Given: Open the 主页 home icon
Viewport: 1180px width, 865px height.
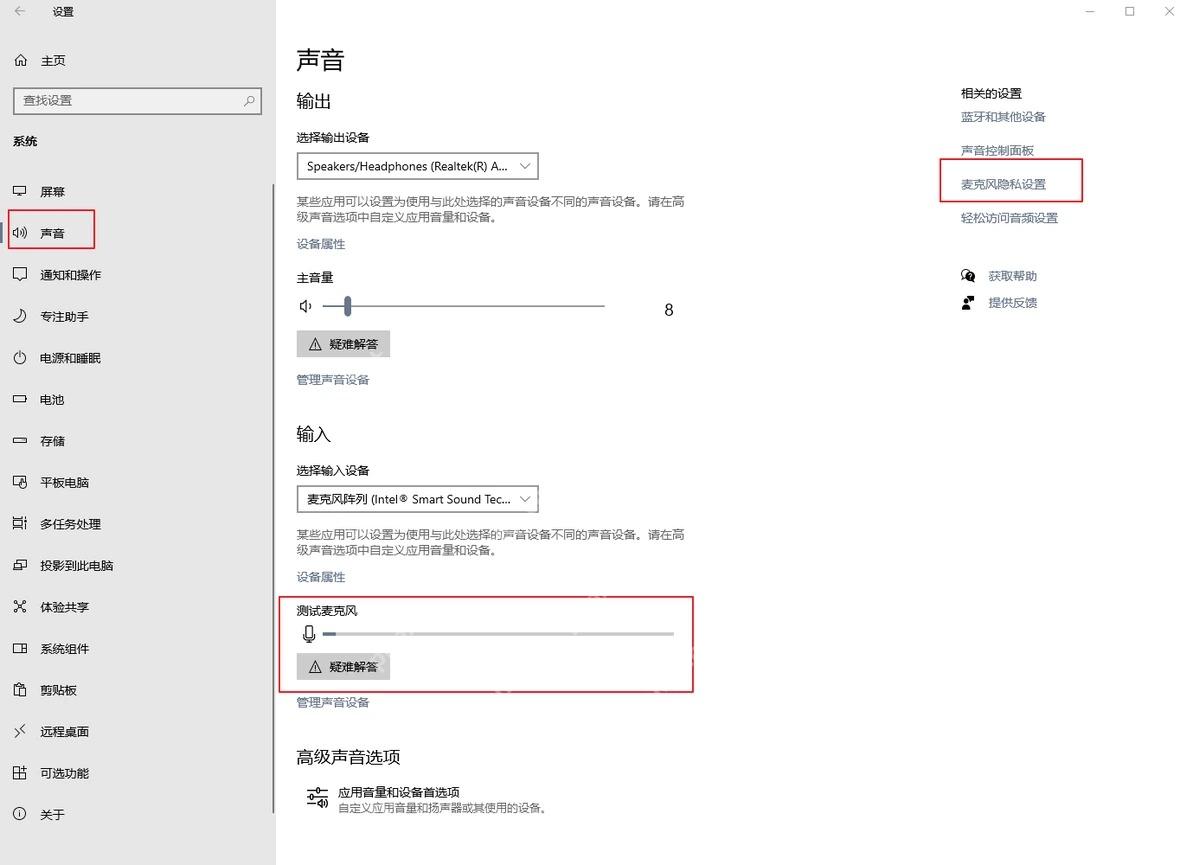Looking at the screenshot, I should pos(20,60).
